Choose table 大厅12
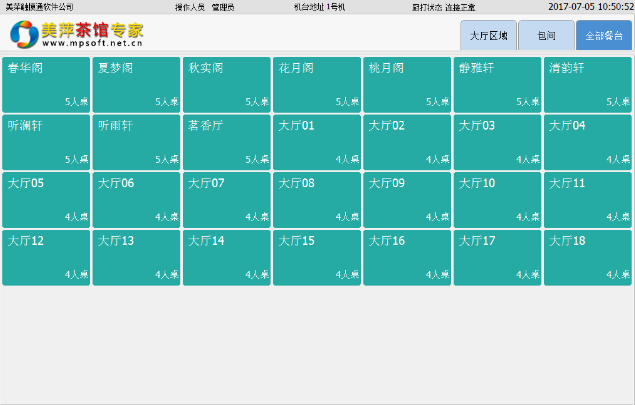Image resolution: width=635 pixels, height=405 pixels. (46, 258)
